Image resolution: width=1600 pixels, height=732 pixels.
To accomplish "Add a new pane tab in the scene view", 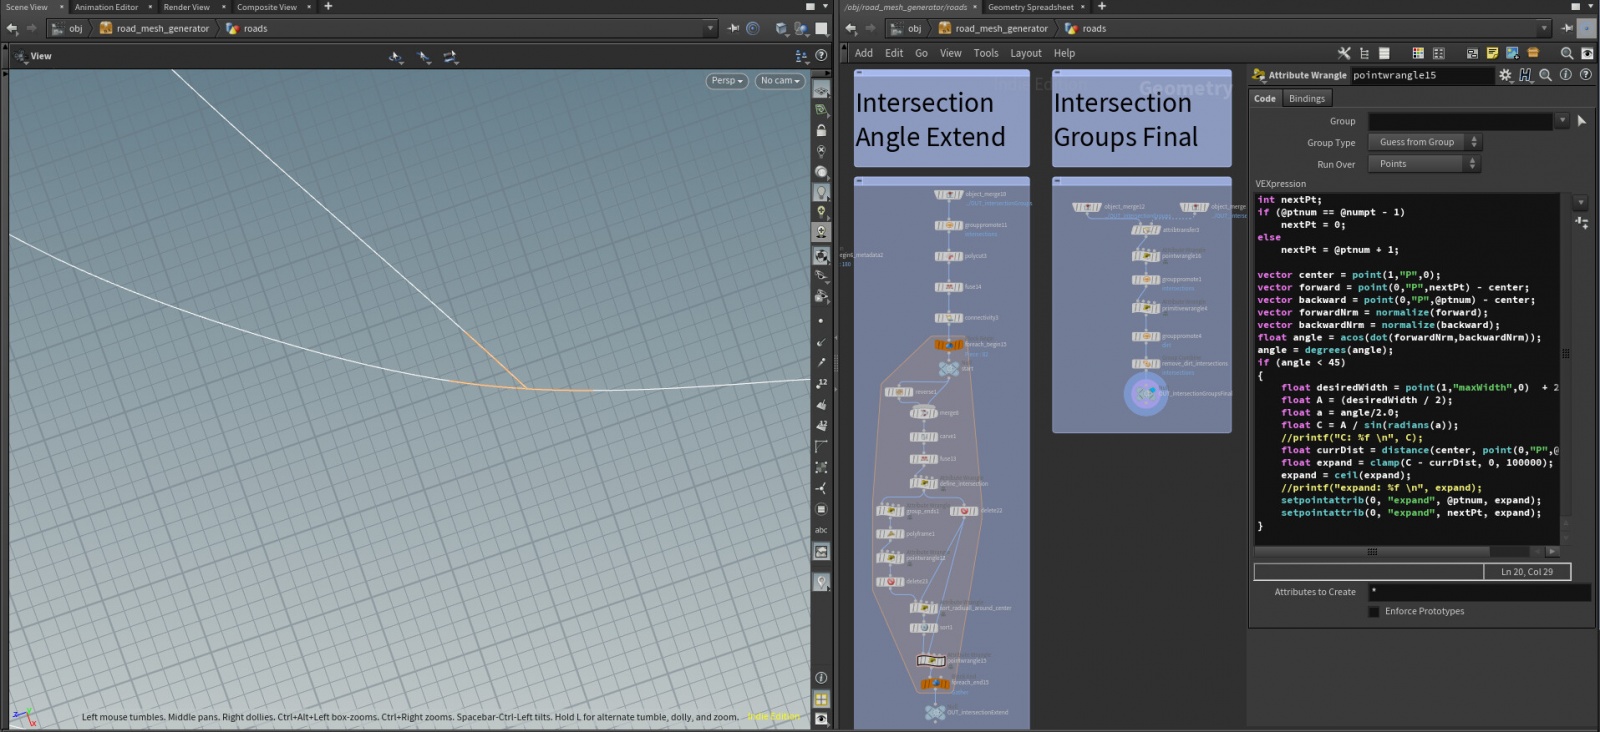I will point(328,7).
